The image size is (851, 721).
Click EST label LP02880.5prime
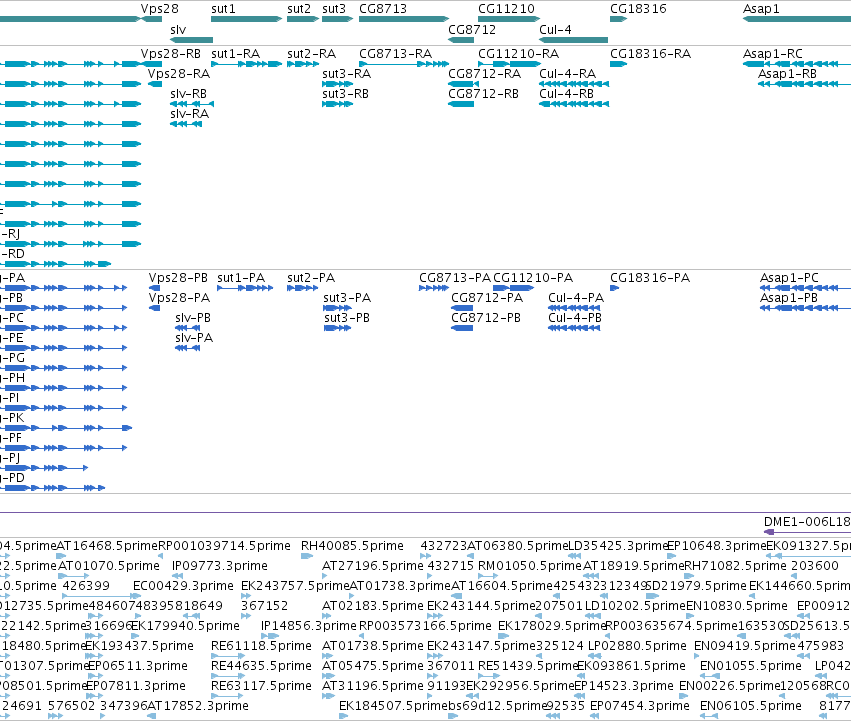(x=637, y=646)
